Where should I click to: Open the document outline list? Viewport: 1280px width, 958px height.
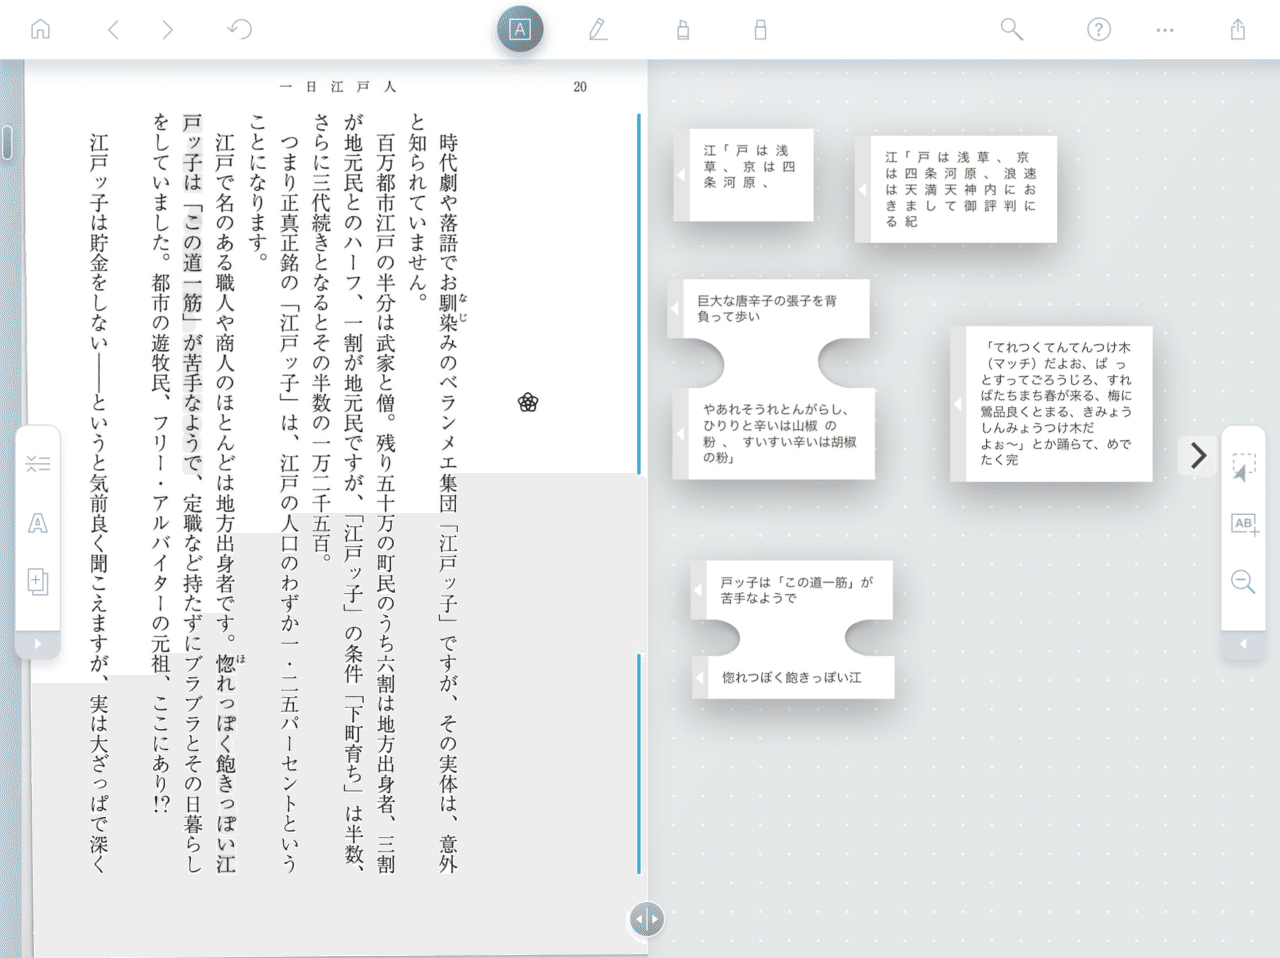tap(38, 463)
